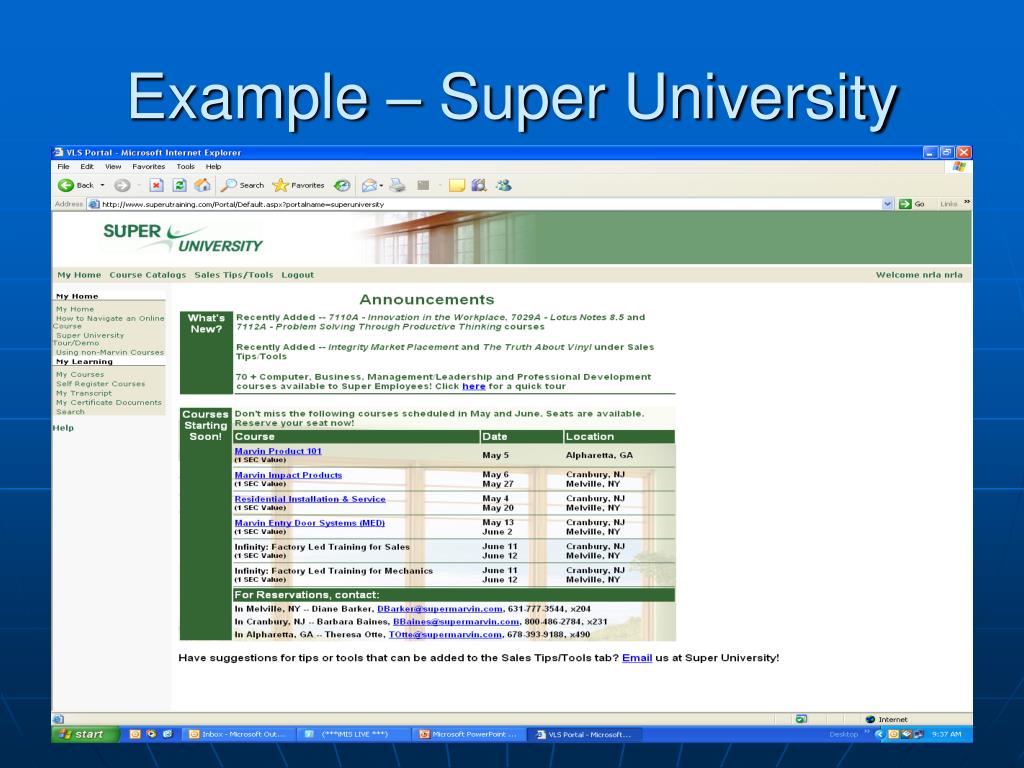
Task: Click the Forward arrow button
Action: [x=122, y=185]
